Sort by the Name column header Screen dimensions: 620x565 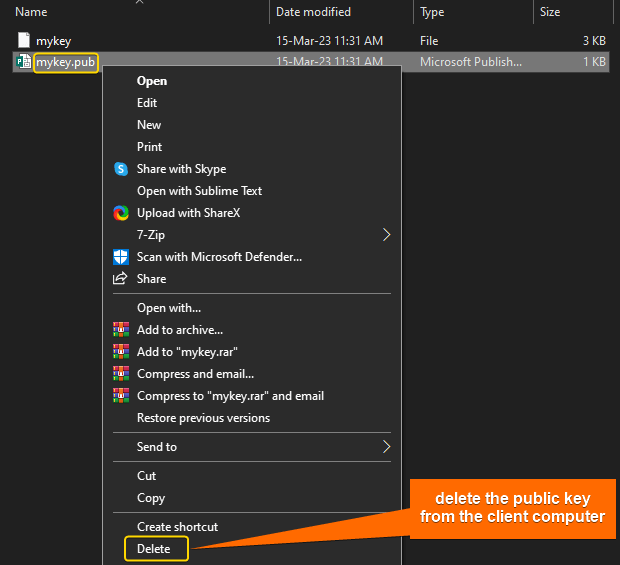(x=31, y=12)
